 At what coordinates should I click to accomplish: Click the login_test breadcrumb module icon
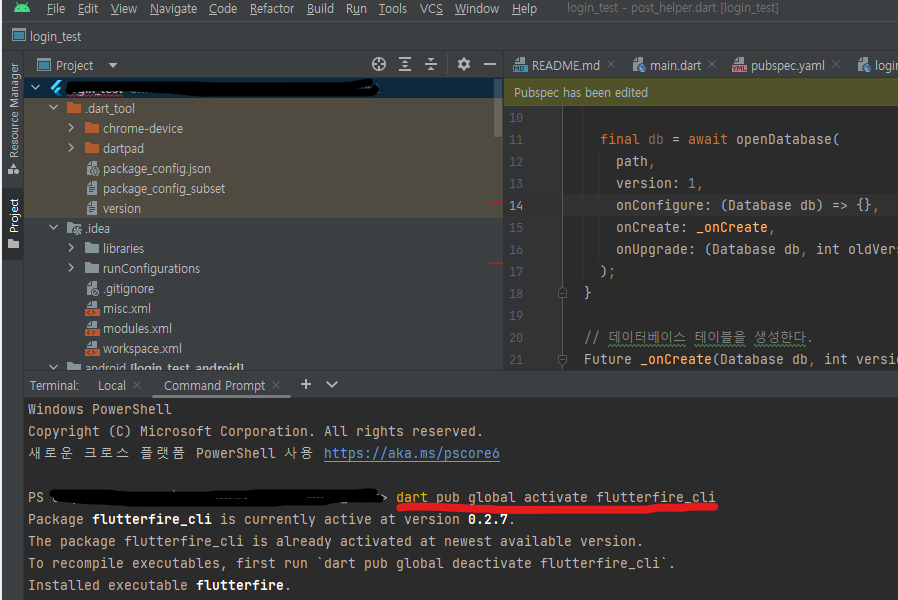click(x=19, y=35)
